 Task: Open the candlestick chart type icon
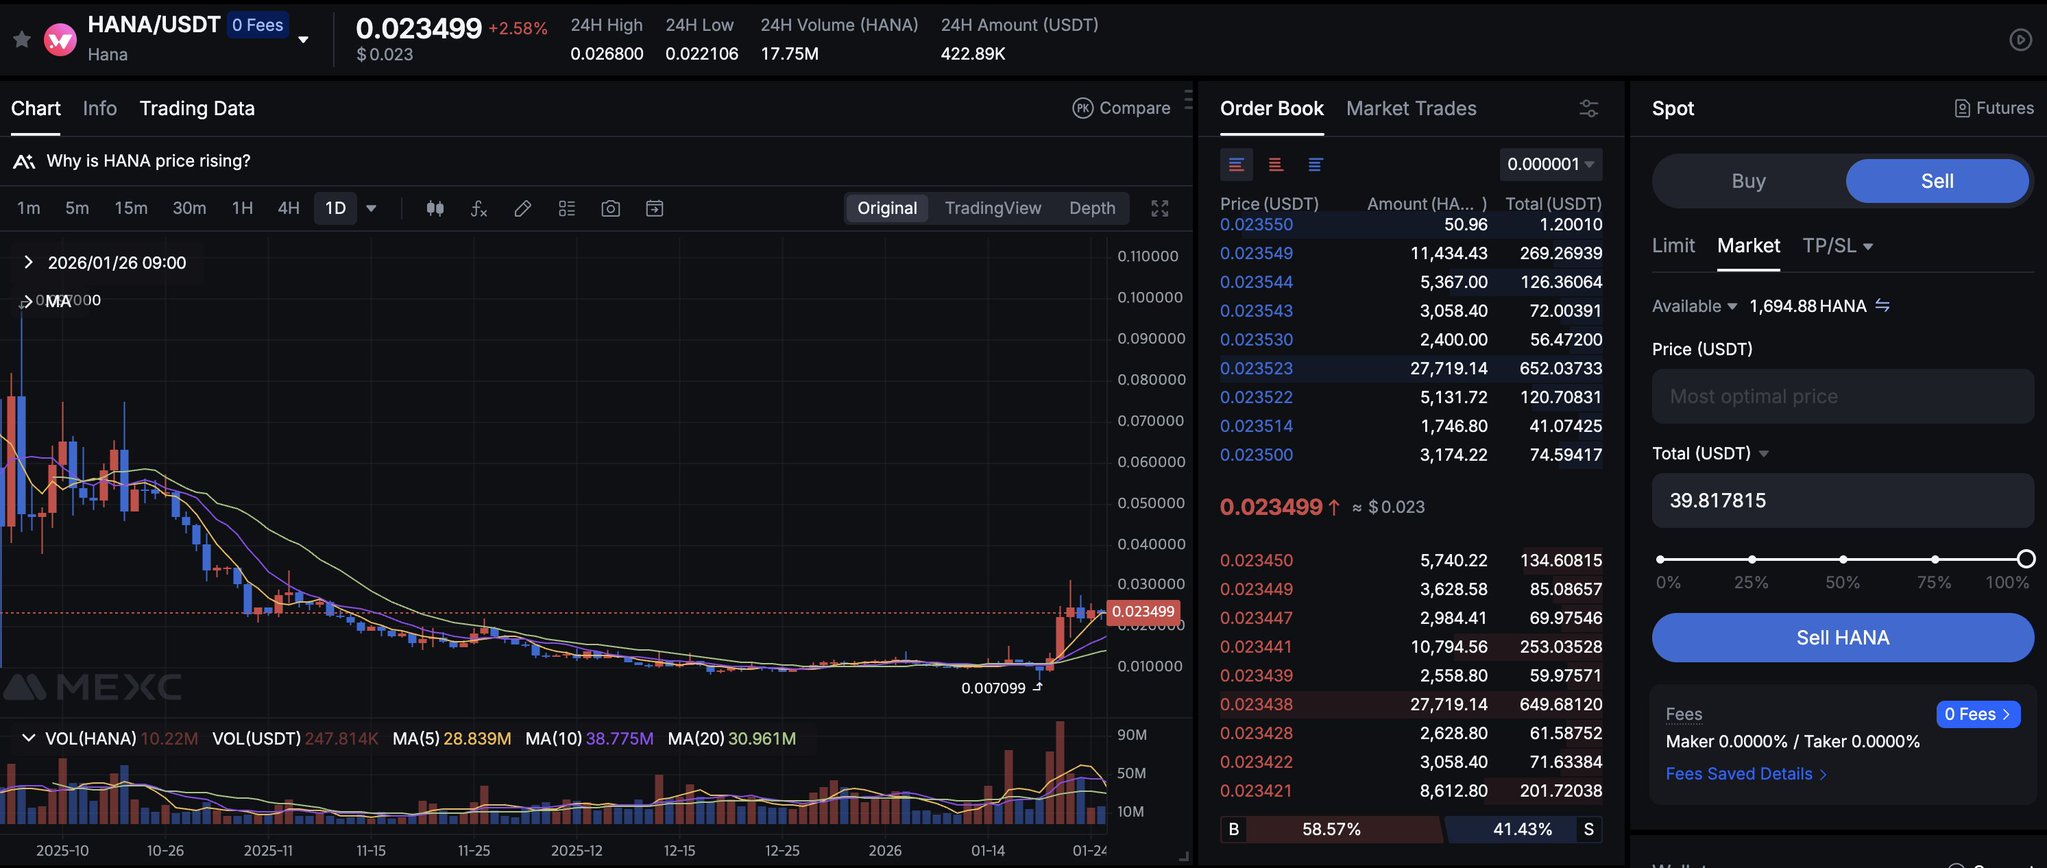[435, 208]
